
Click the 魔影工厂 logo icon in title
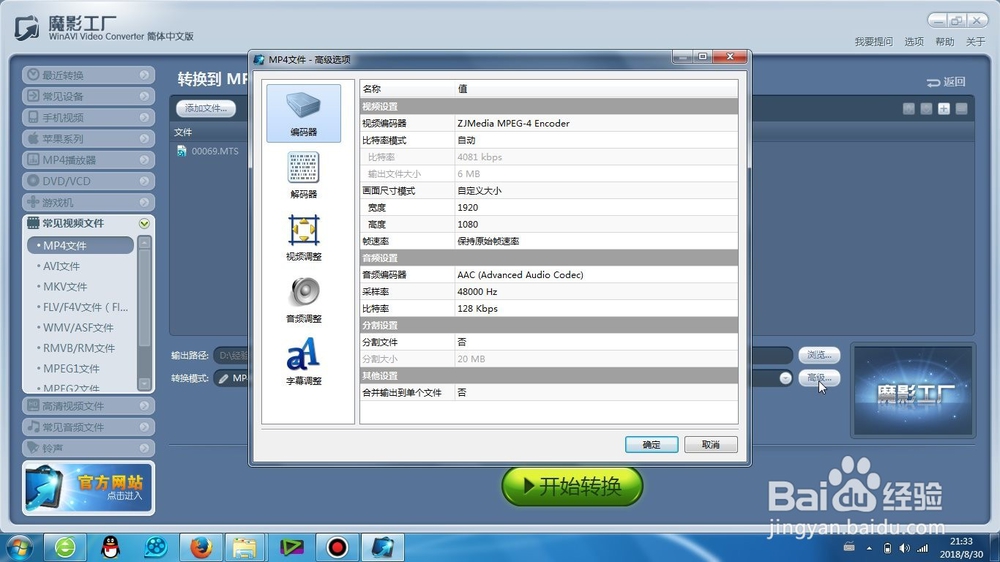[27, 29]
